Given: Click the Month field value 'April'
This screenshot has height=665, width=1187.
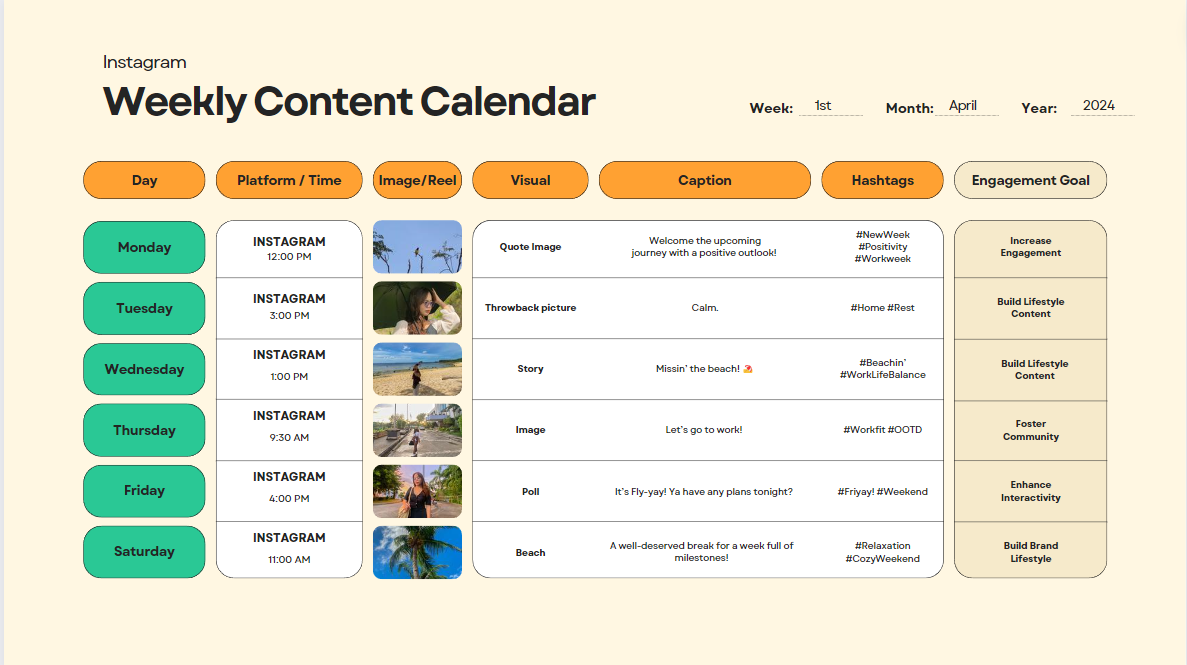Looking at the screenshot, I should pyautogui.click(x=963, y=105).
